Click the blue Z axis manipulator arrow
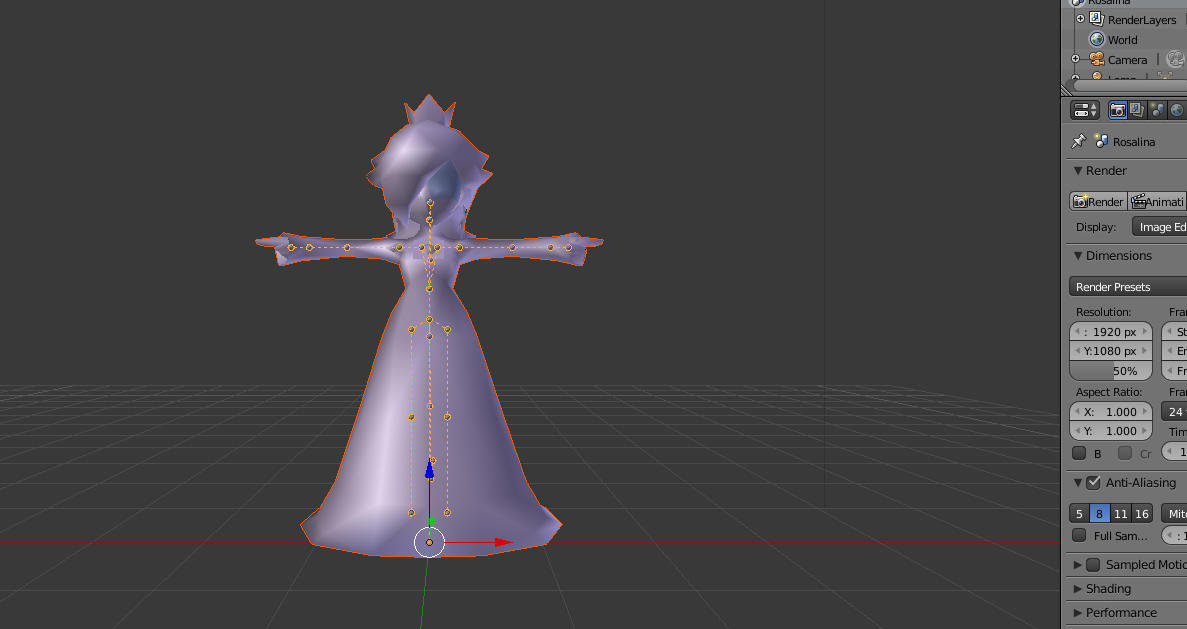Viewport: 1187px width, 629px height. (x=429, y=471)
